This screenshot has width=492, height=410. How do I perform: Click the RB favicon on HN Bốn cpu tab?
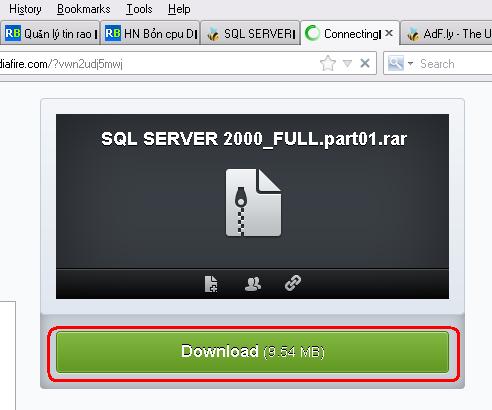pos(113,33)
